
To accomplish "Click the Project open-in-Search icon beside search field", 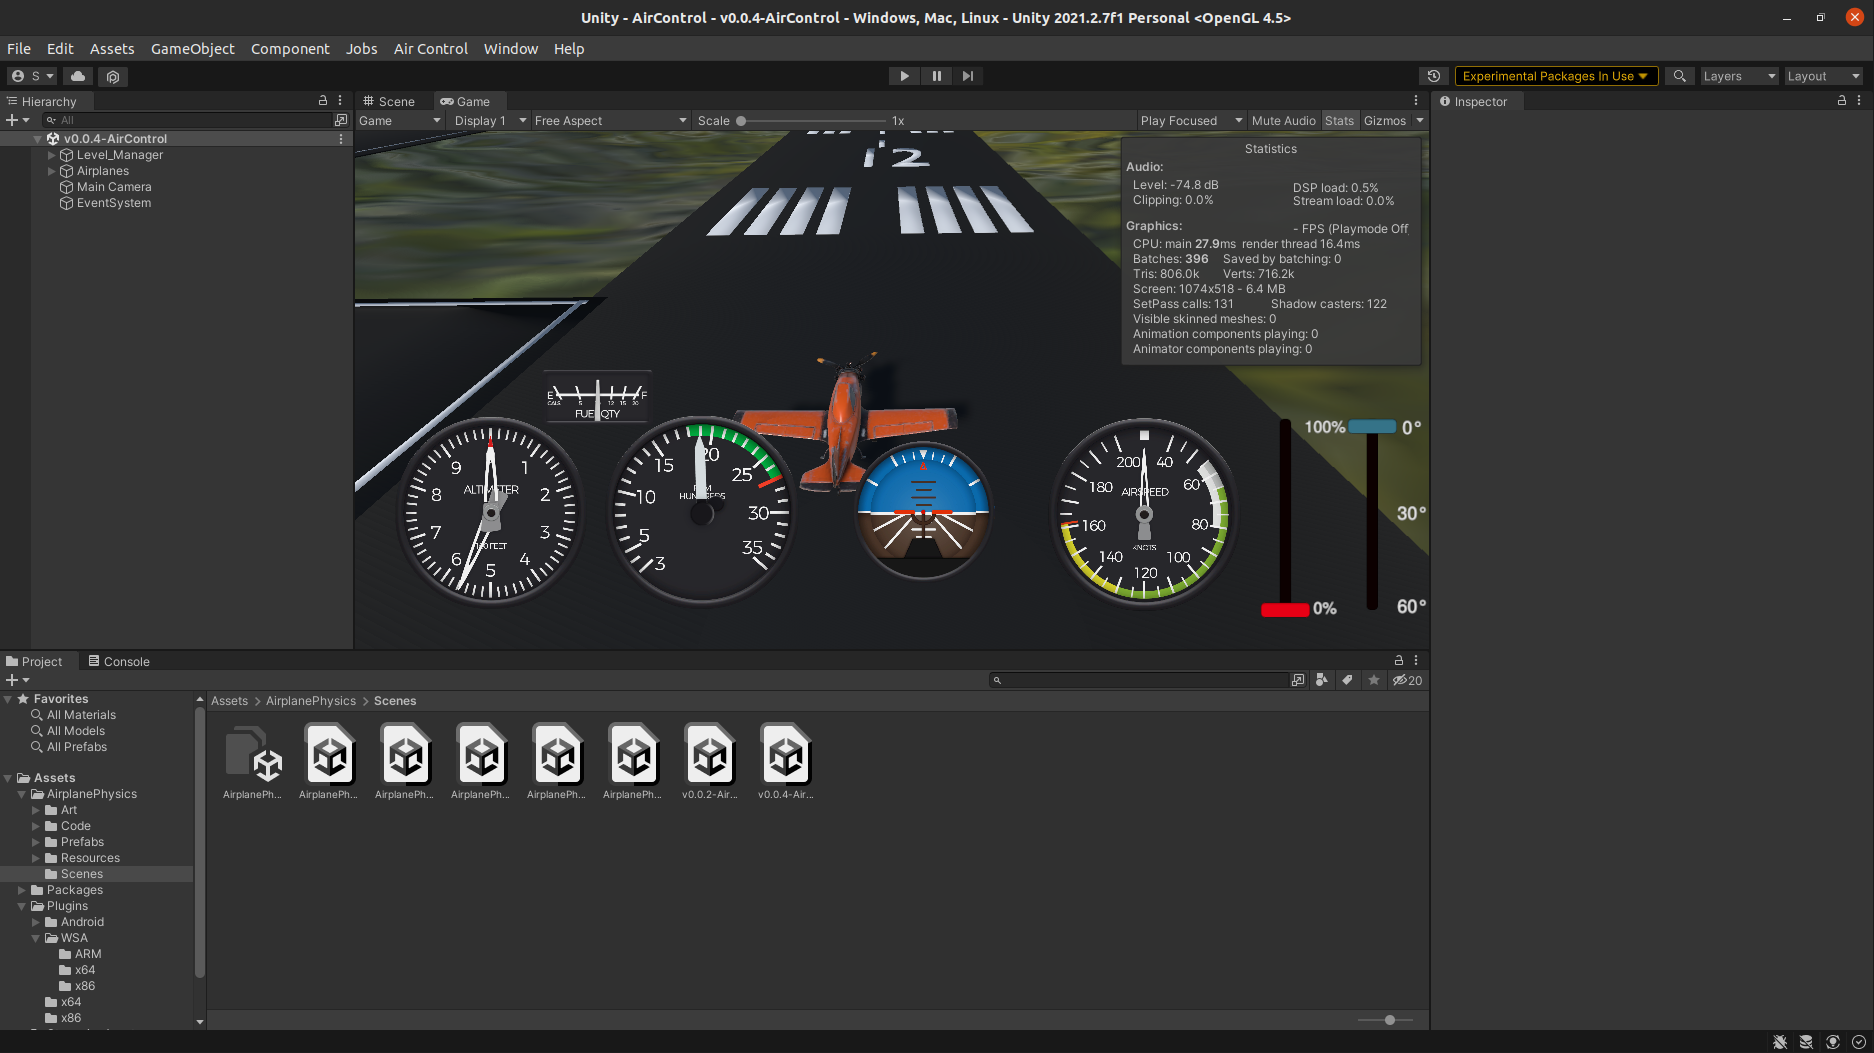I will click(1298, 680).
